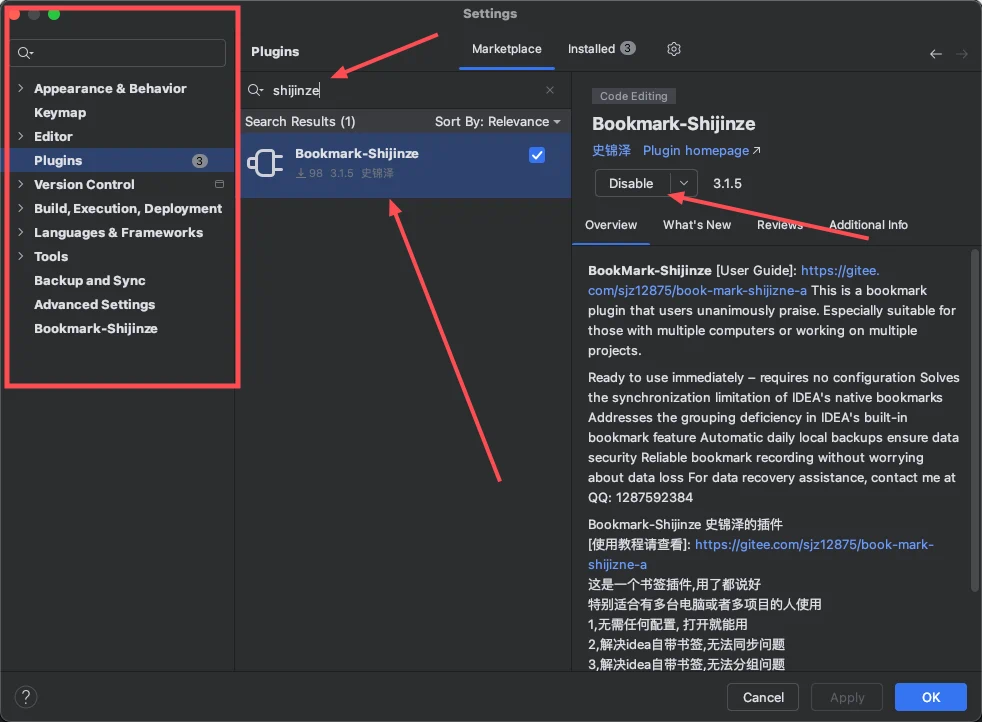Click the description vertical scrollbar
This screenshot has height=722, width=982.
pos(974,420)
